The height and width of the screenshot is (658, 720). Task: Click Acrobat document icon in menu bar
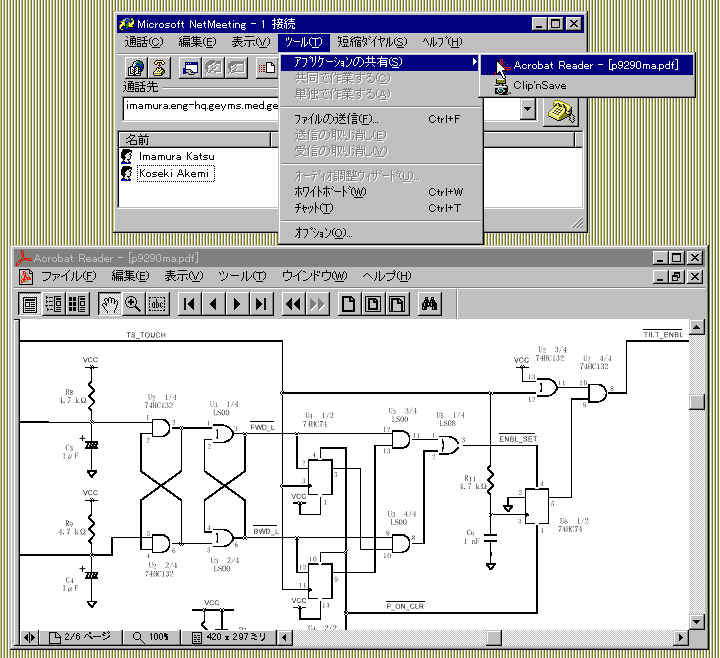(26, 277)
